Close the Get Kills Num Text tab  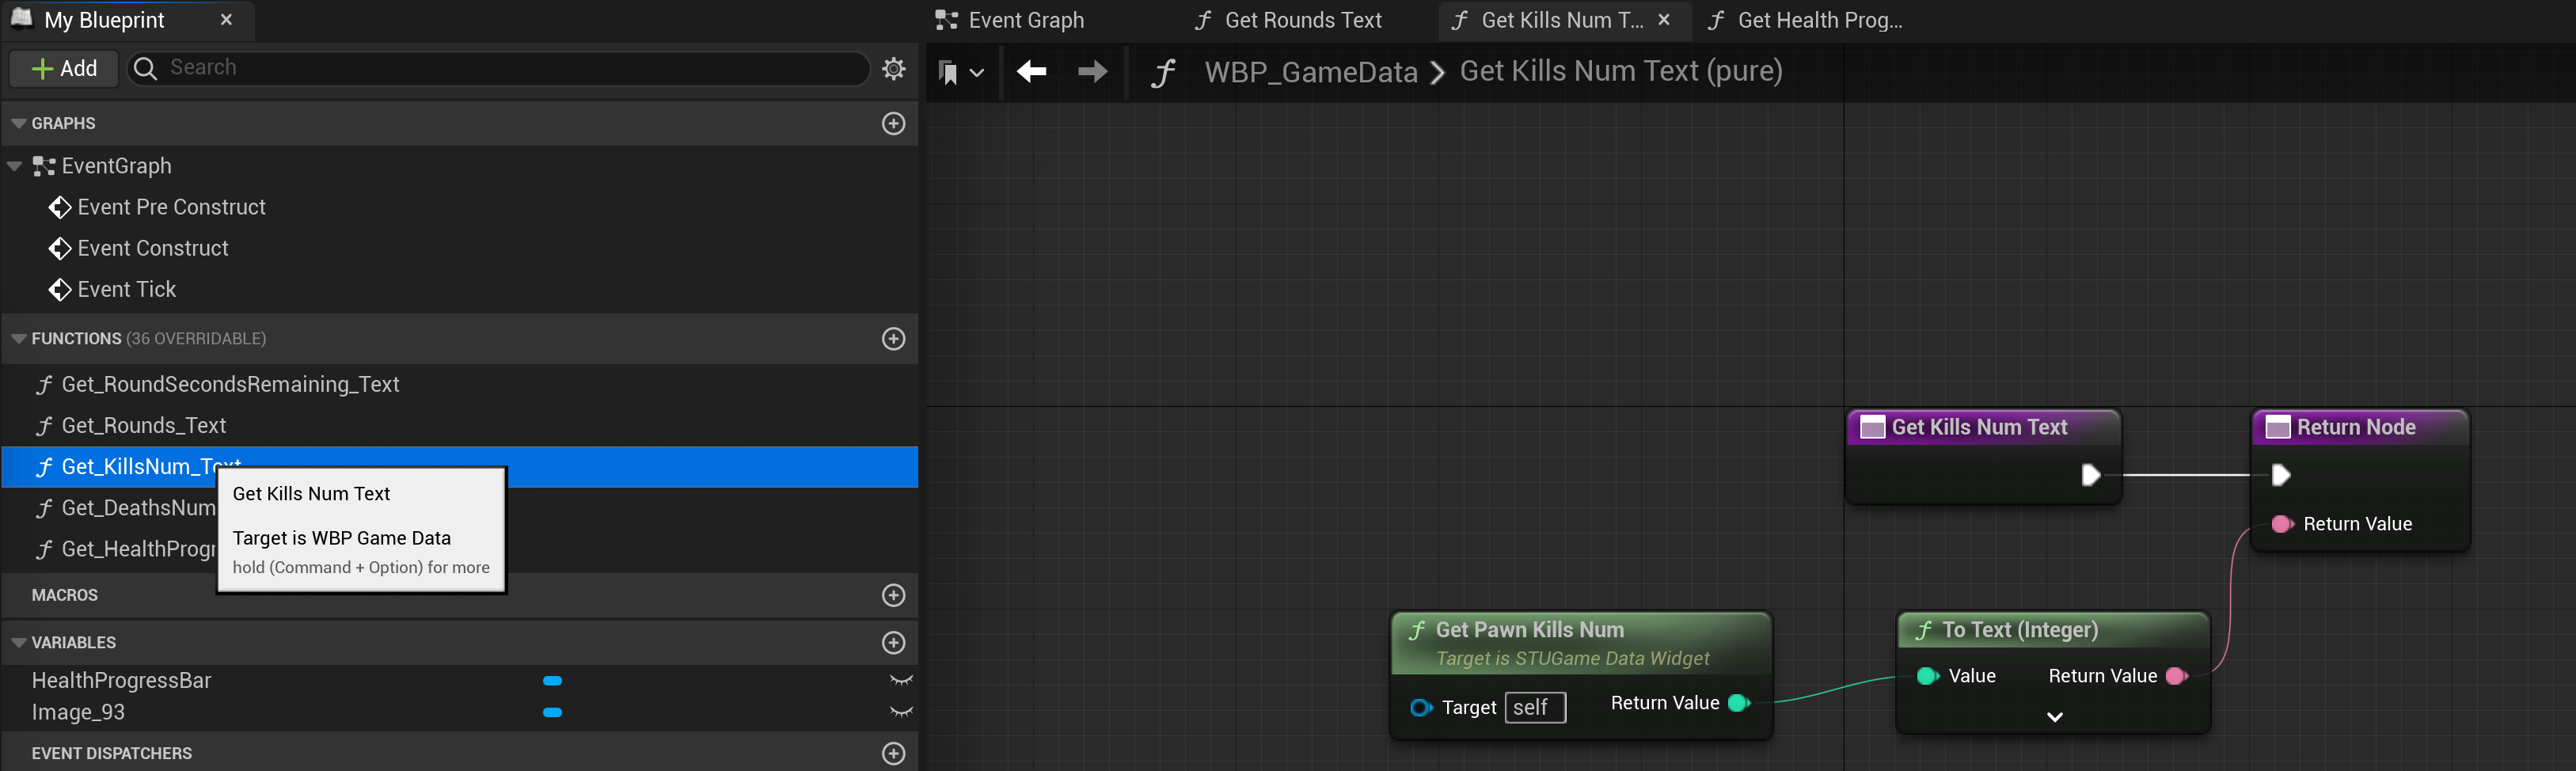[1664, 20]
